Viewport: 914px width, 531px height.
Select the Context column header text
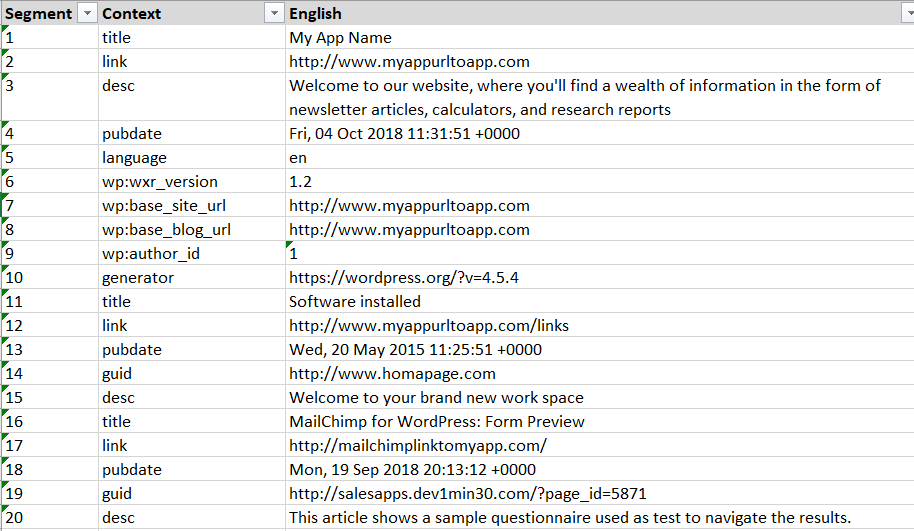coord(132,13)
